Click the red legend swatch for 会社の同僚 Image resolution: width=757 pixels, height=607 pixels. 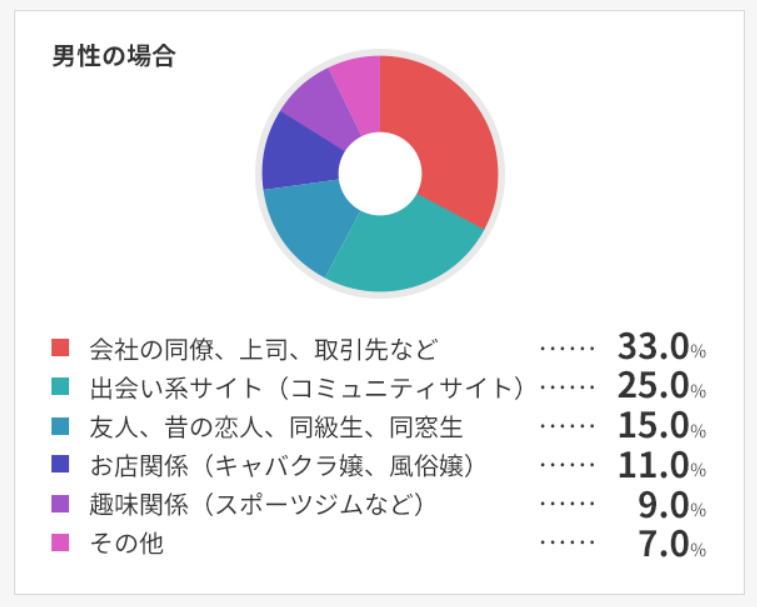tap(60, 348)
